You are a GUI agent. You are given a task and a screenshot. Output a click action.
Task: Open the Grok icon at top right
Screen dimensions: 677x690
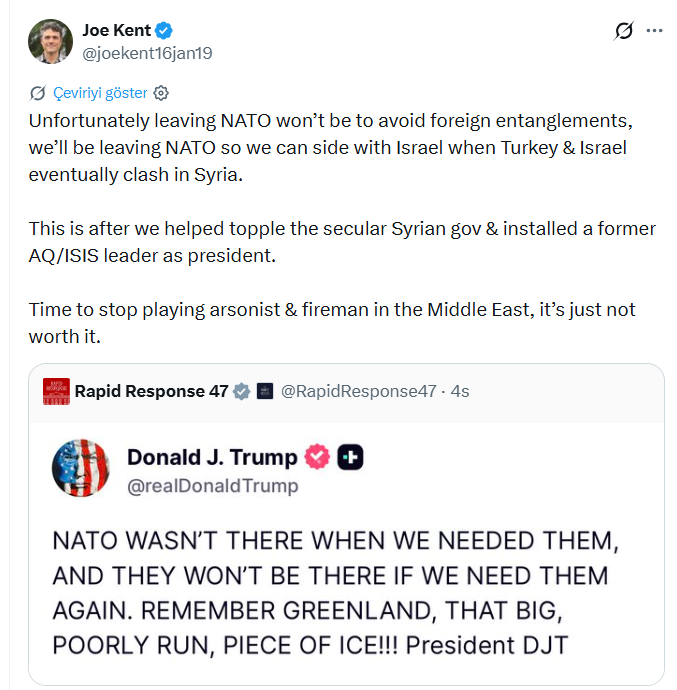click(x=624, y=31)
